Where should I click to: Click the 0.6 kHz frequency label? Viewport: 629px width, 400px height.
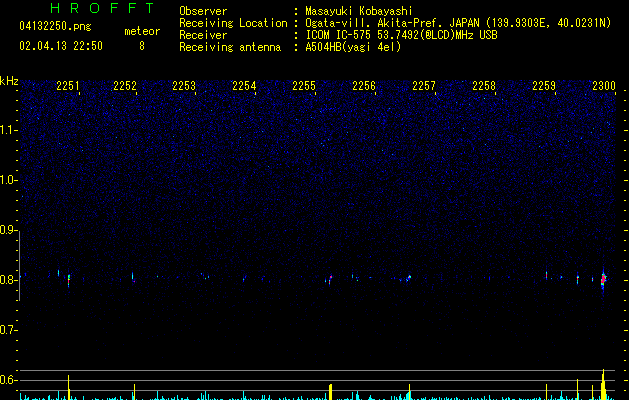pos(8,380)
